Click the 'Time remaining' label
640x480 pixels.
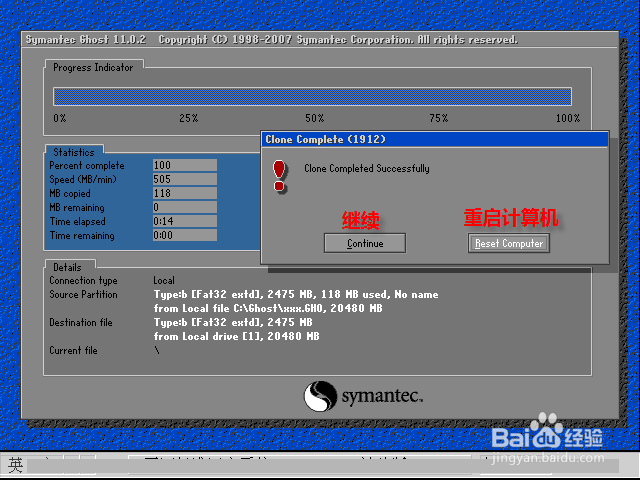[x=82, y=236]
